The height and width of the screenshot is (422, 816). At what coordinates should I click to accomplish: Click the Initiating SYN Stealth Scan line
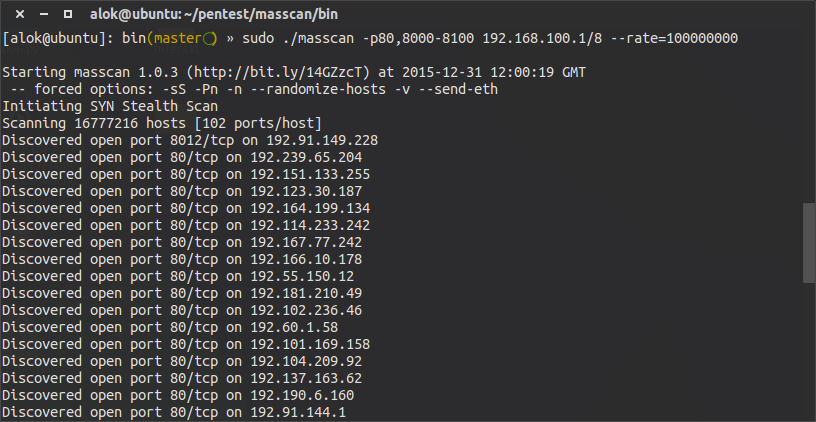(x=110, y=107)
